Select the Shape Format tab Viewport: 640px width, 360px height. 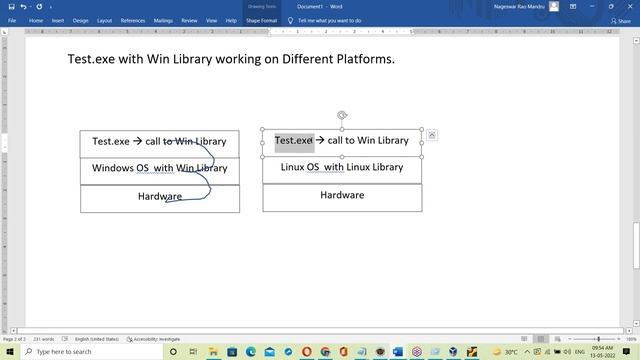click(261, 20)
